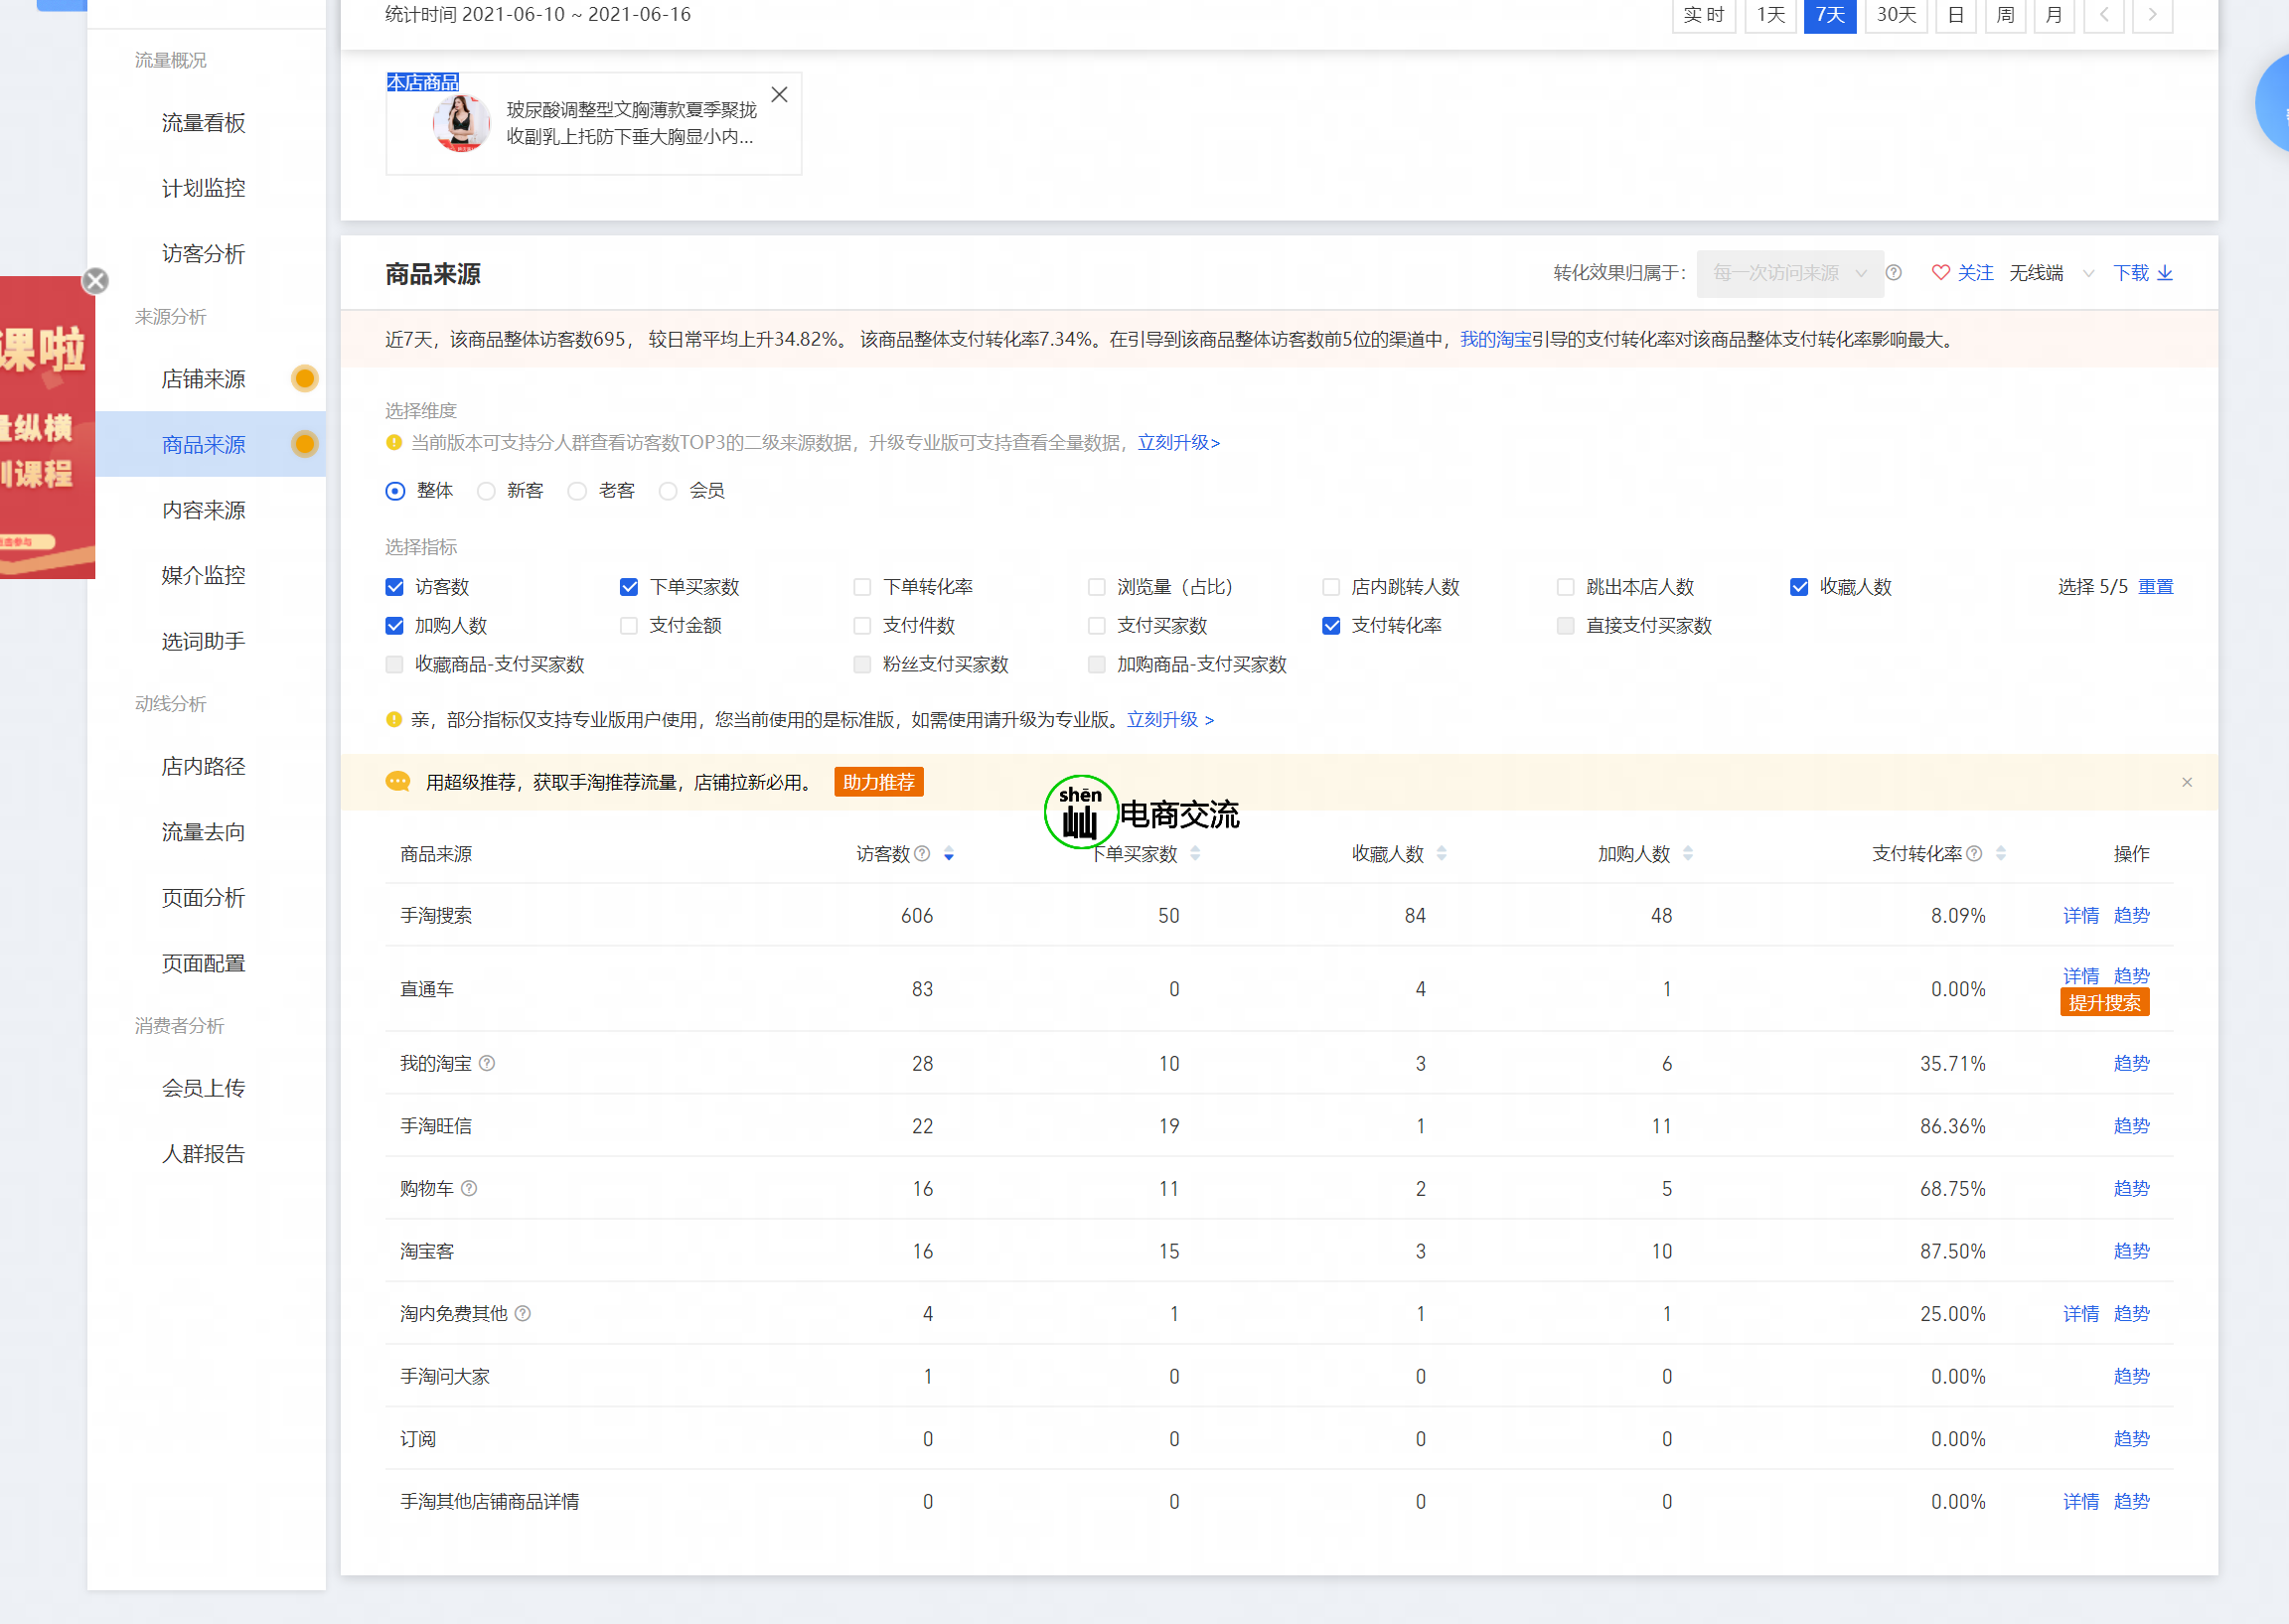Select the 老客 radio option

click(x=577, y=491)
